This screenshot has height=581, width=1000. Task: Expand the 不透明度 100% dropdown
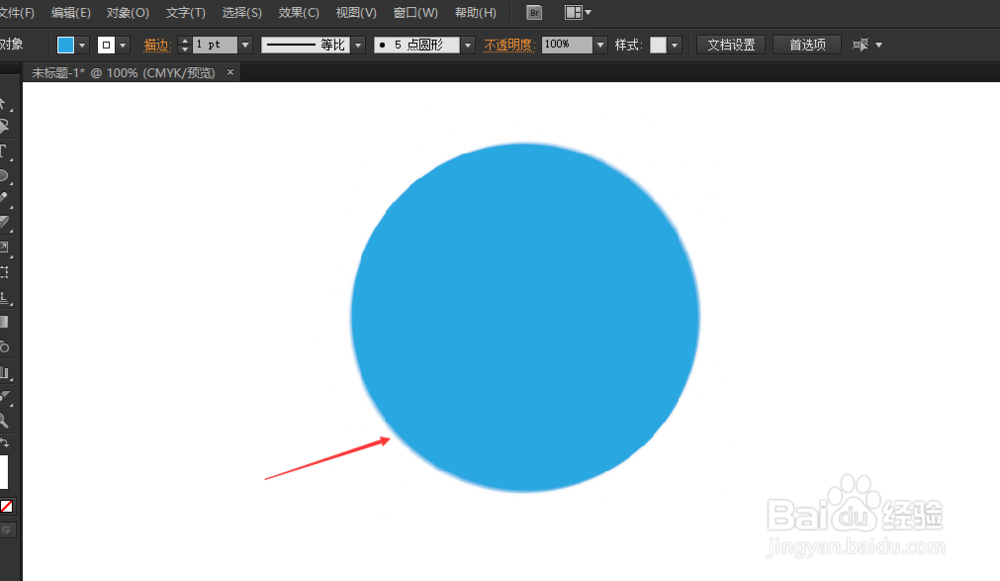tap(600, 45)
